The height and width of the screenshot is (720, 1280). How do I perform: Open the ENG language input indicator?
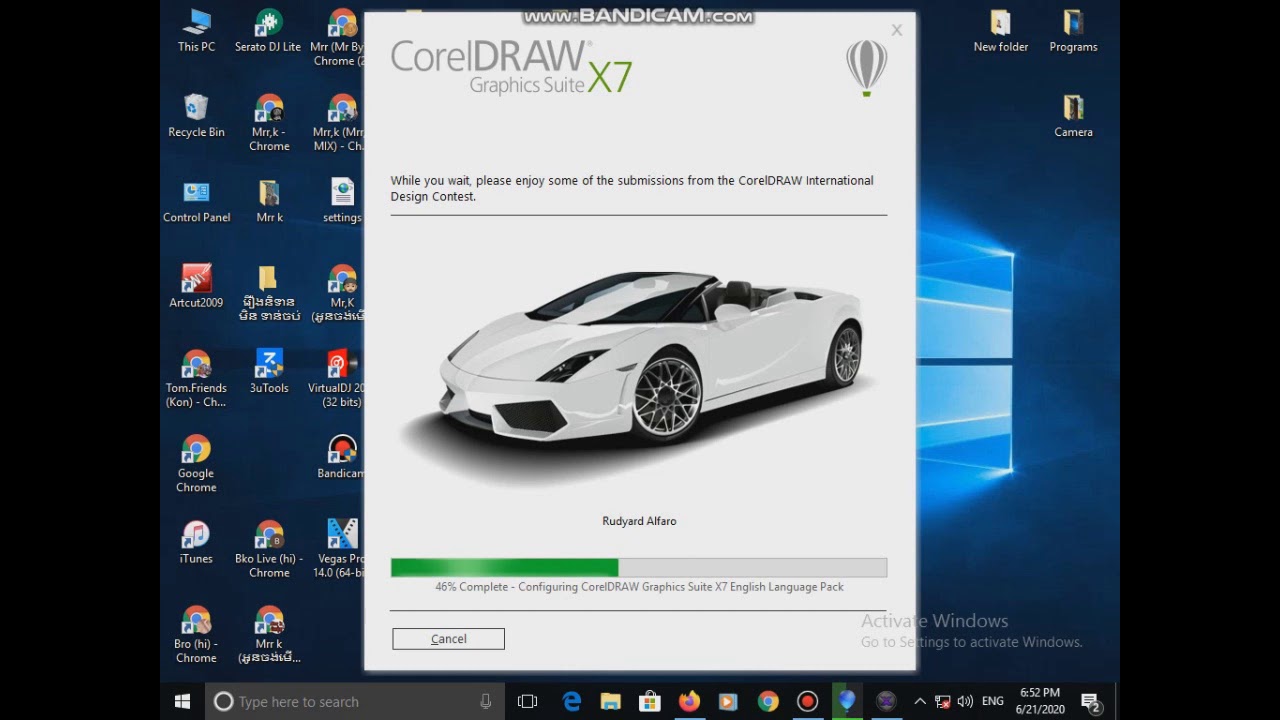[x=993, y=702]
